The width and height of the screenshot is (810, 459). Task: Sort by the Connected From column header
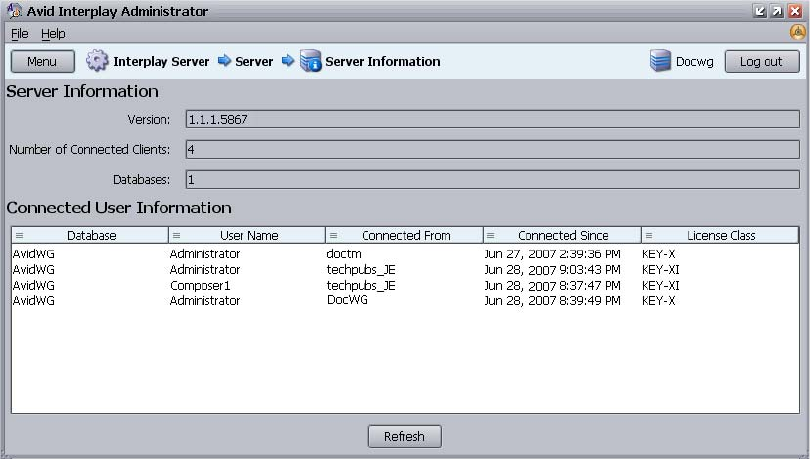406,235
